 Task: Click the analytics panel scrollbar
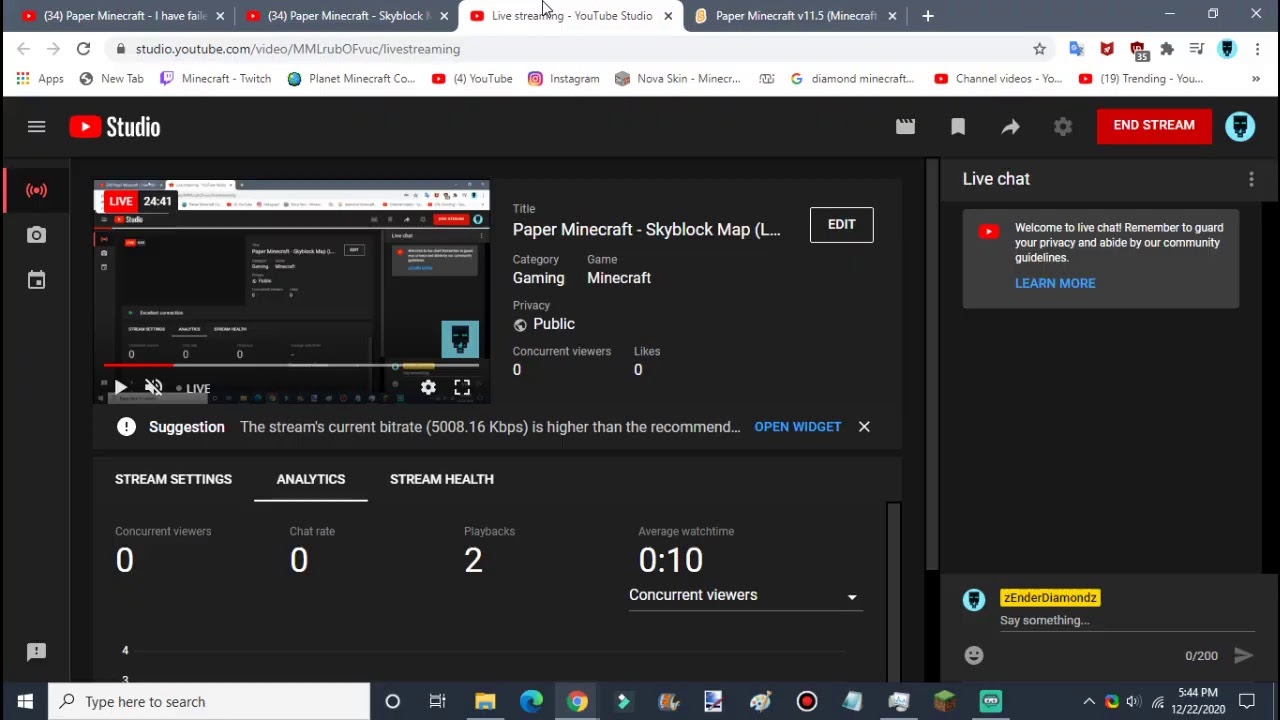(x=894, y=590)
